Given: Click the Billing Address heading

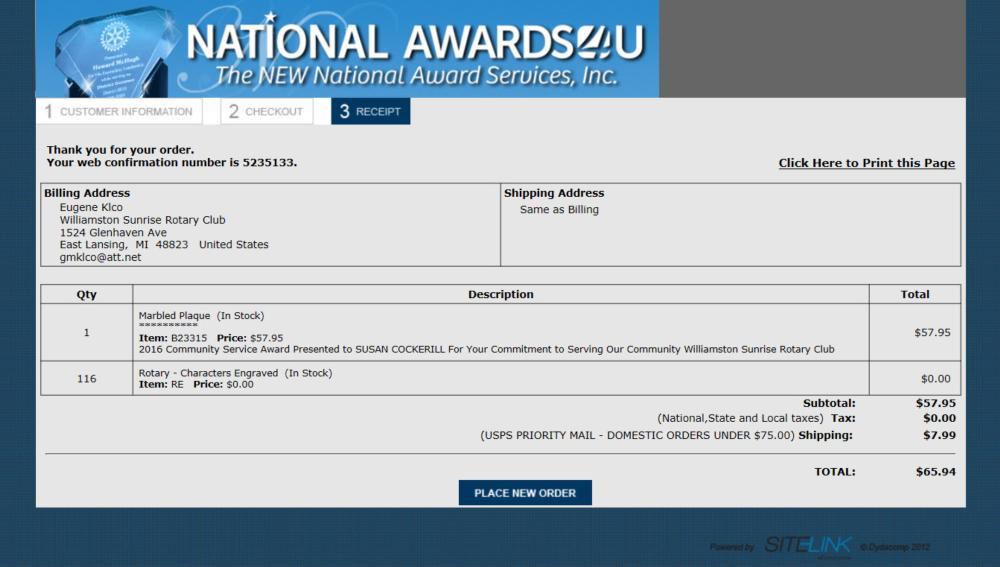Looking at the screenshot, I should 87,193.
